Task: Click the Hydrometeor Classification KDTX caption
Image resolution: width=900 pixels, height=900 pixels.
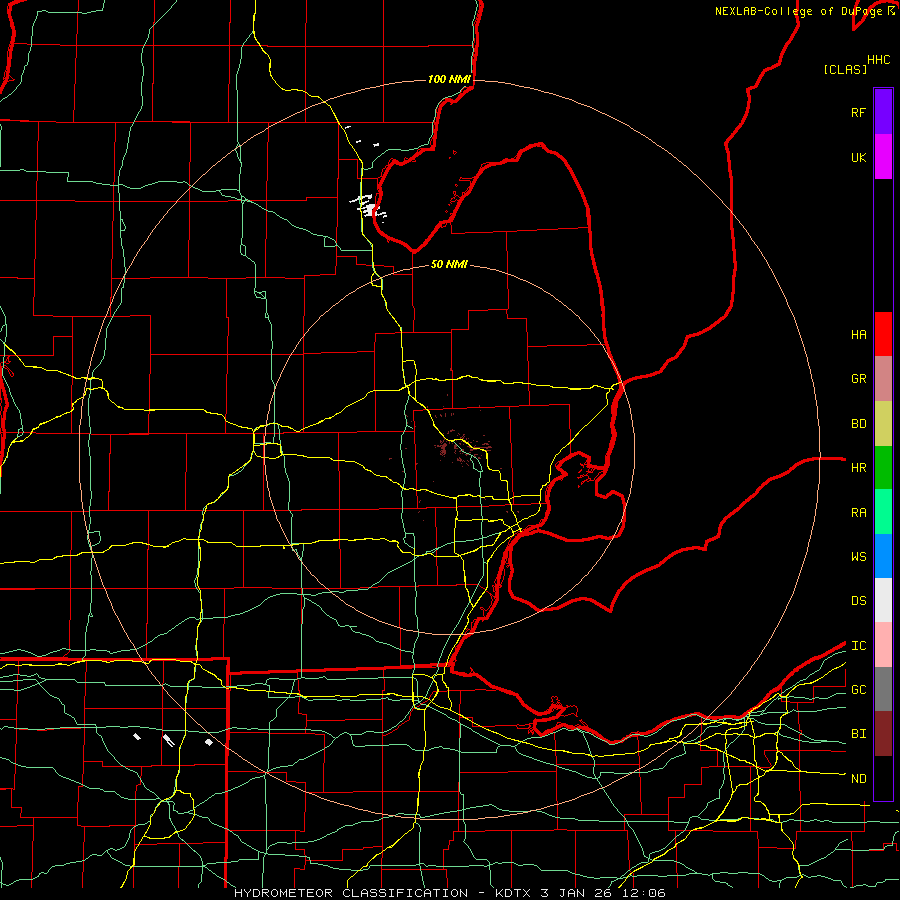Action: [x=449, y=893]
